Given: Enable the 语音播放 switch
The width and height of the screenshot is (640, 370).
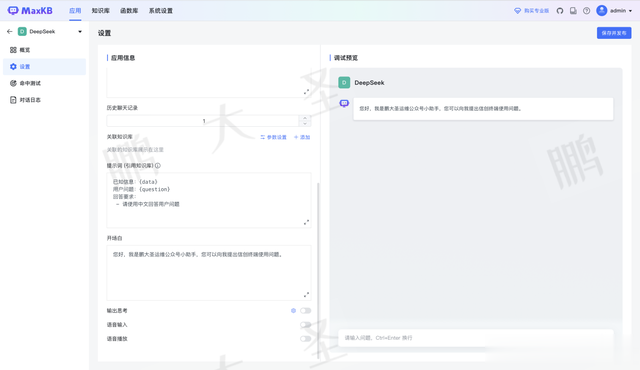Looking at the screenshot, I should tap(305, 339).
